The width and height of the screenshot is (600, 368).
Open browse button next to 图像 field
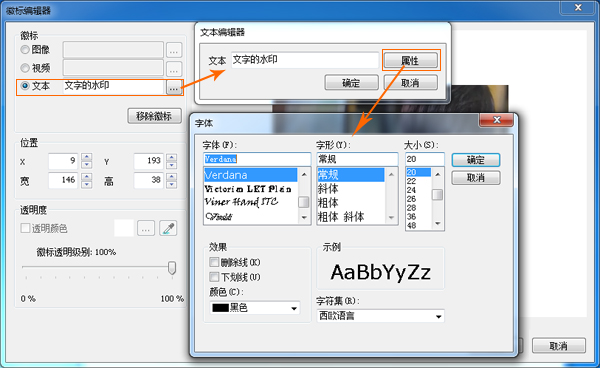(x=174, y=50)
